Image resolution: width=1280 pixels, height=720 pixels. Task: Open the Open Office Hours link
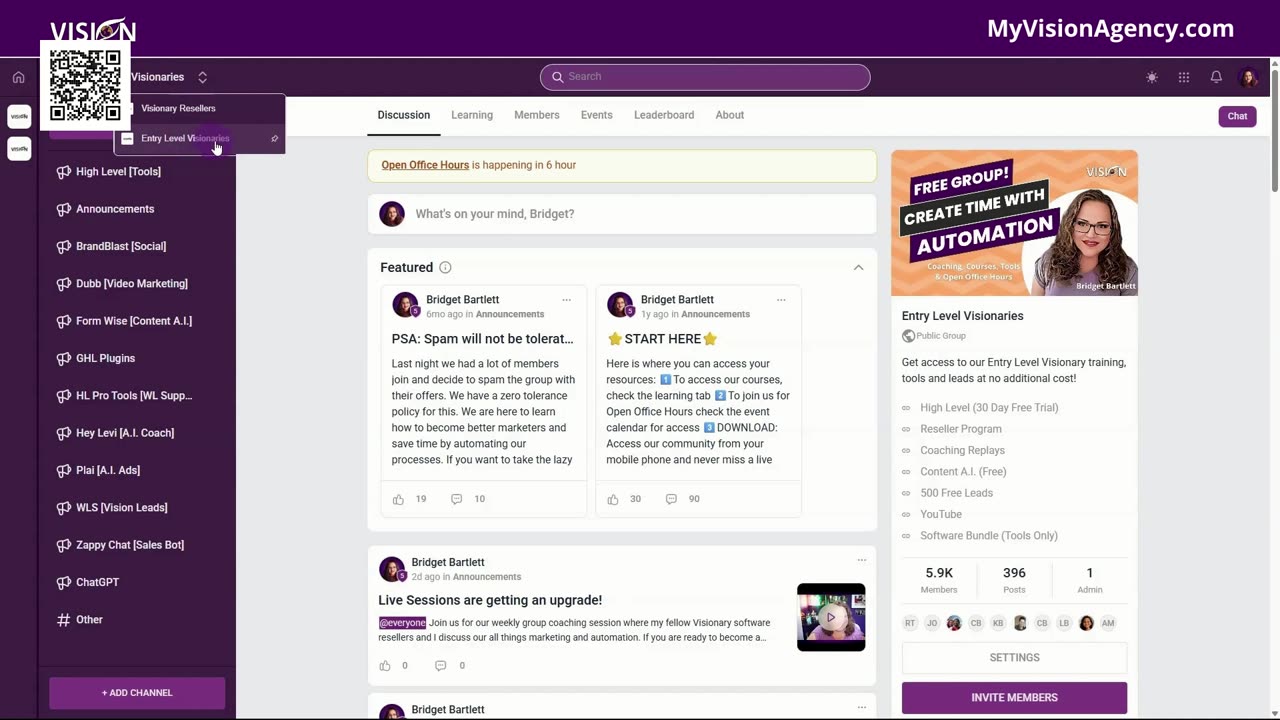coord(425,165)
